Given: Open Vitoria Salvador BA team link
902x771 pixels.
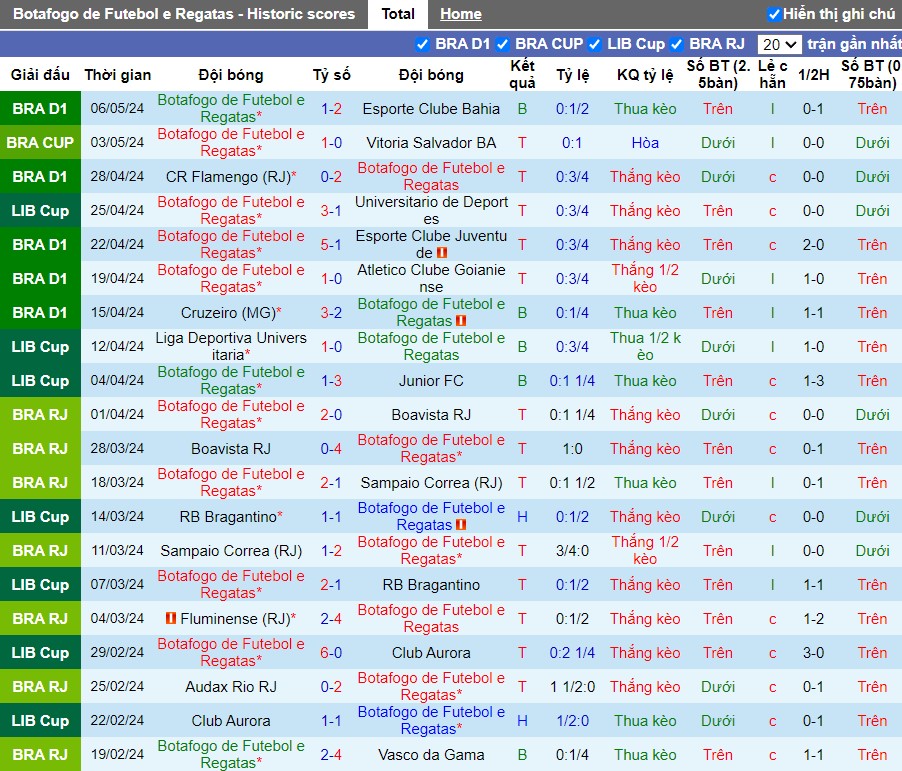Looking at the screenshot, I should [x=431, y=143].
